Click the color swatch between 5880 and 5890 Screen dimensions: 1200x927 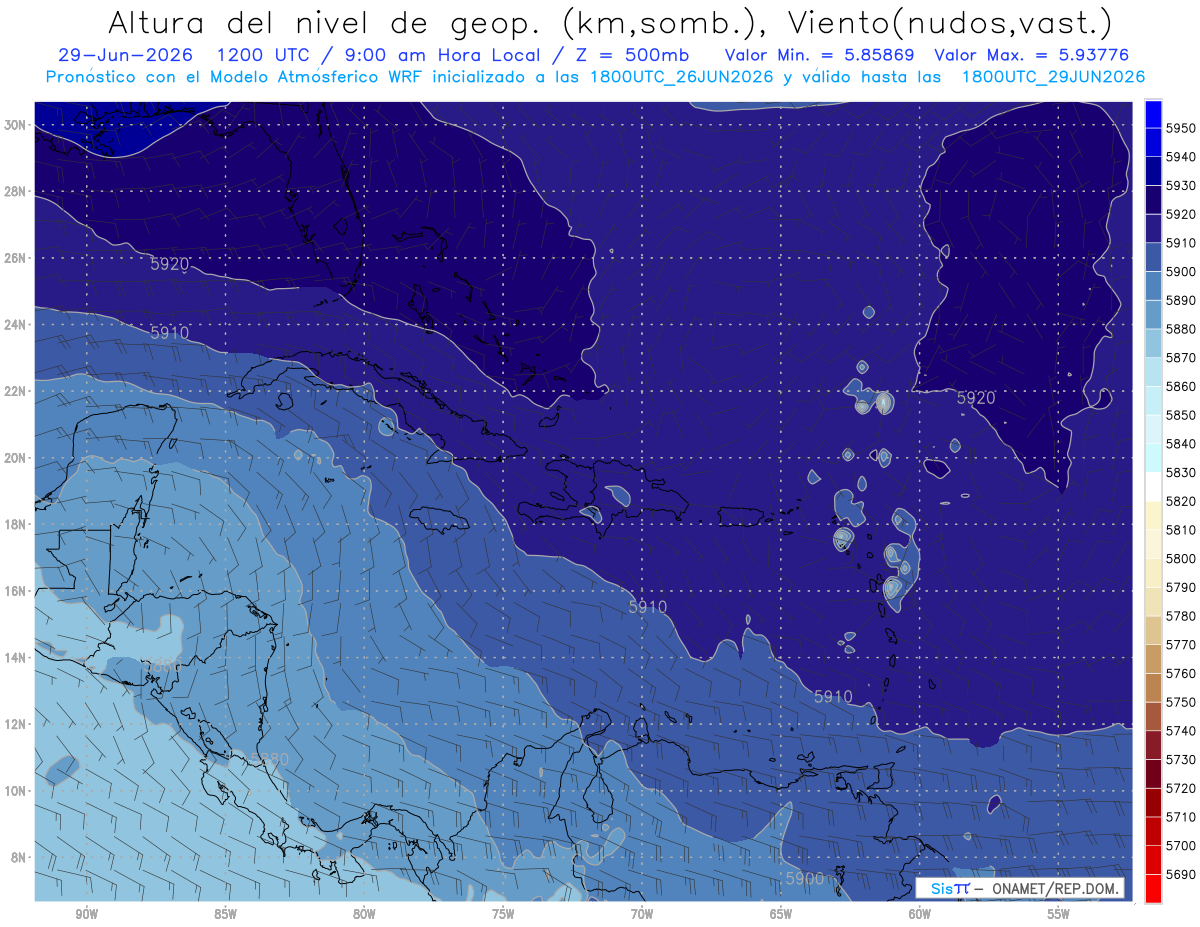point(1153,314)
